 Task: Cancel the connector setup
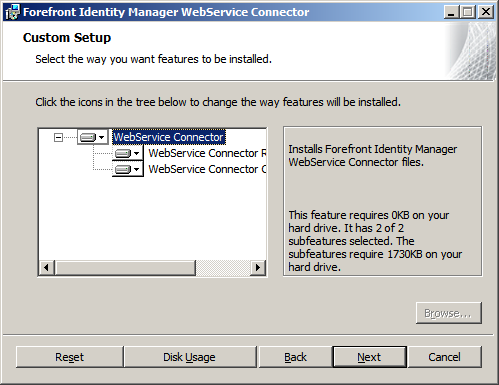pyautogui.click(x=445, y=357)
